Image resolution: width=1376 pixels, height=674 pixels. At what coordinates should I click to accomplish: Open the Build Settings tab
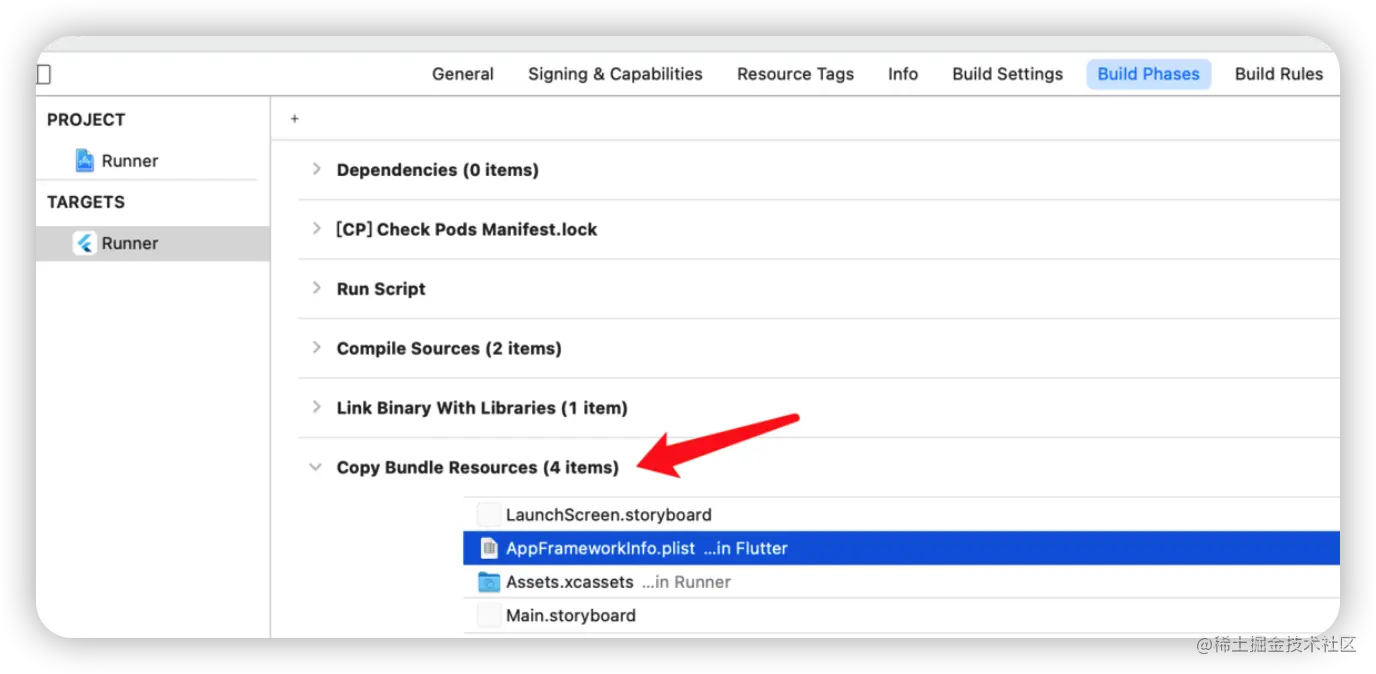[x=1007, y=74]
